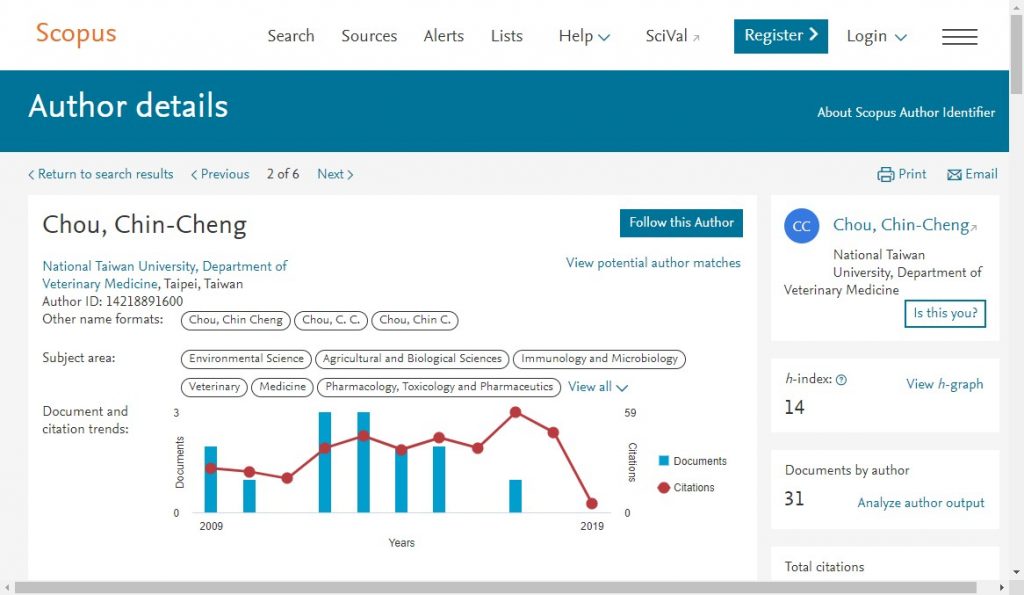This screenshot has width=1024, height=595.
Task: Click the Citations legend red dot
Action: pyautogui.click(x=664, y=487)
